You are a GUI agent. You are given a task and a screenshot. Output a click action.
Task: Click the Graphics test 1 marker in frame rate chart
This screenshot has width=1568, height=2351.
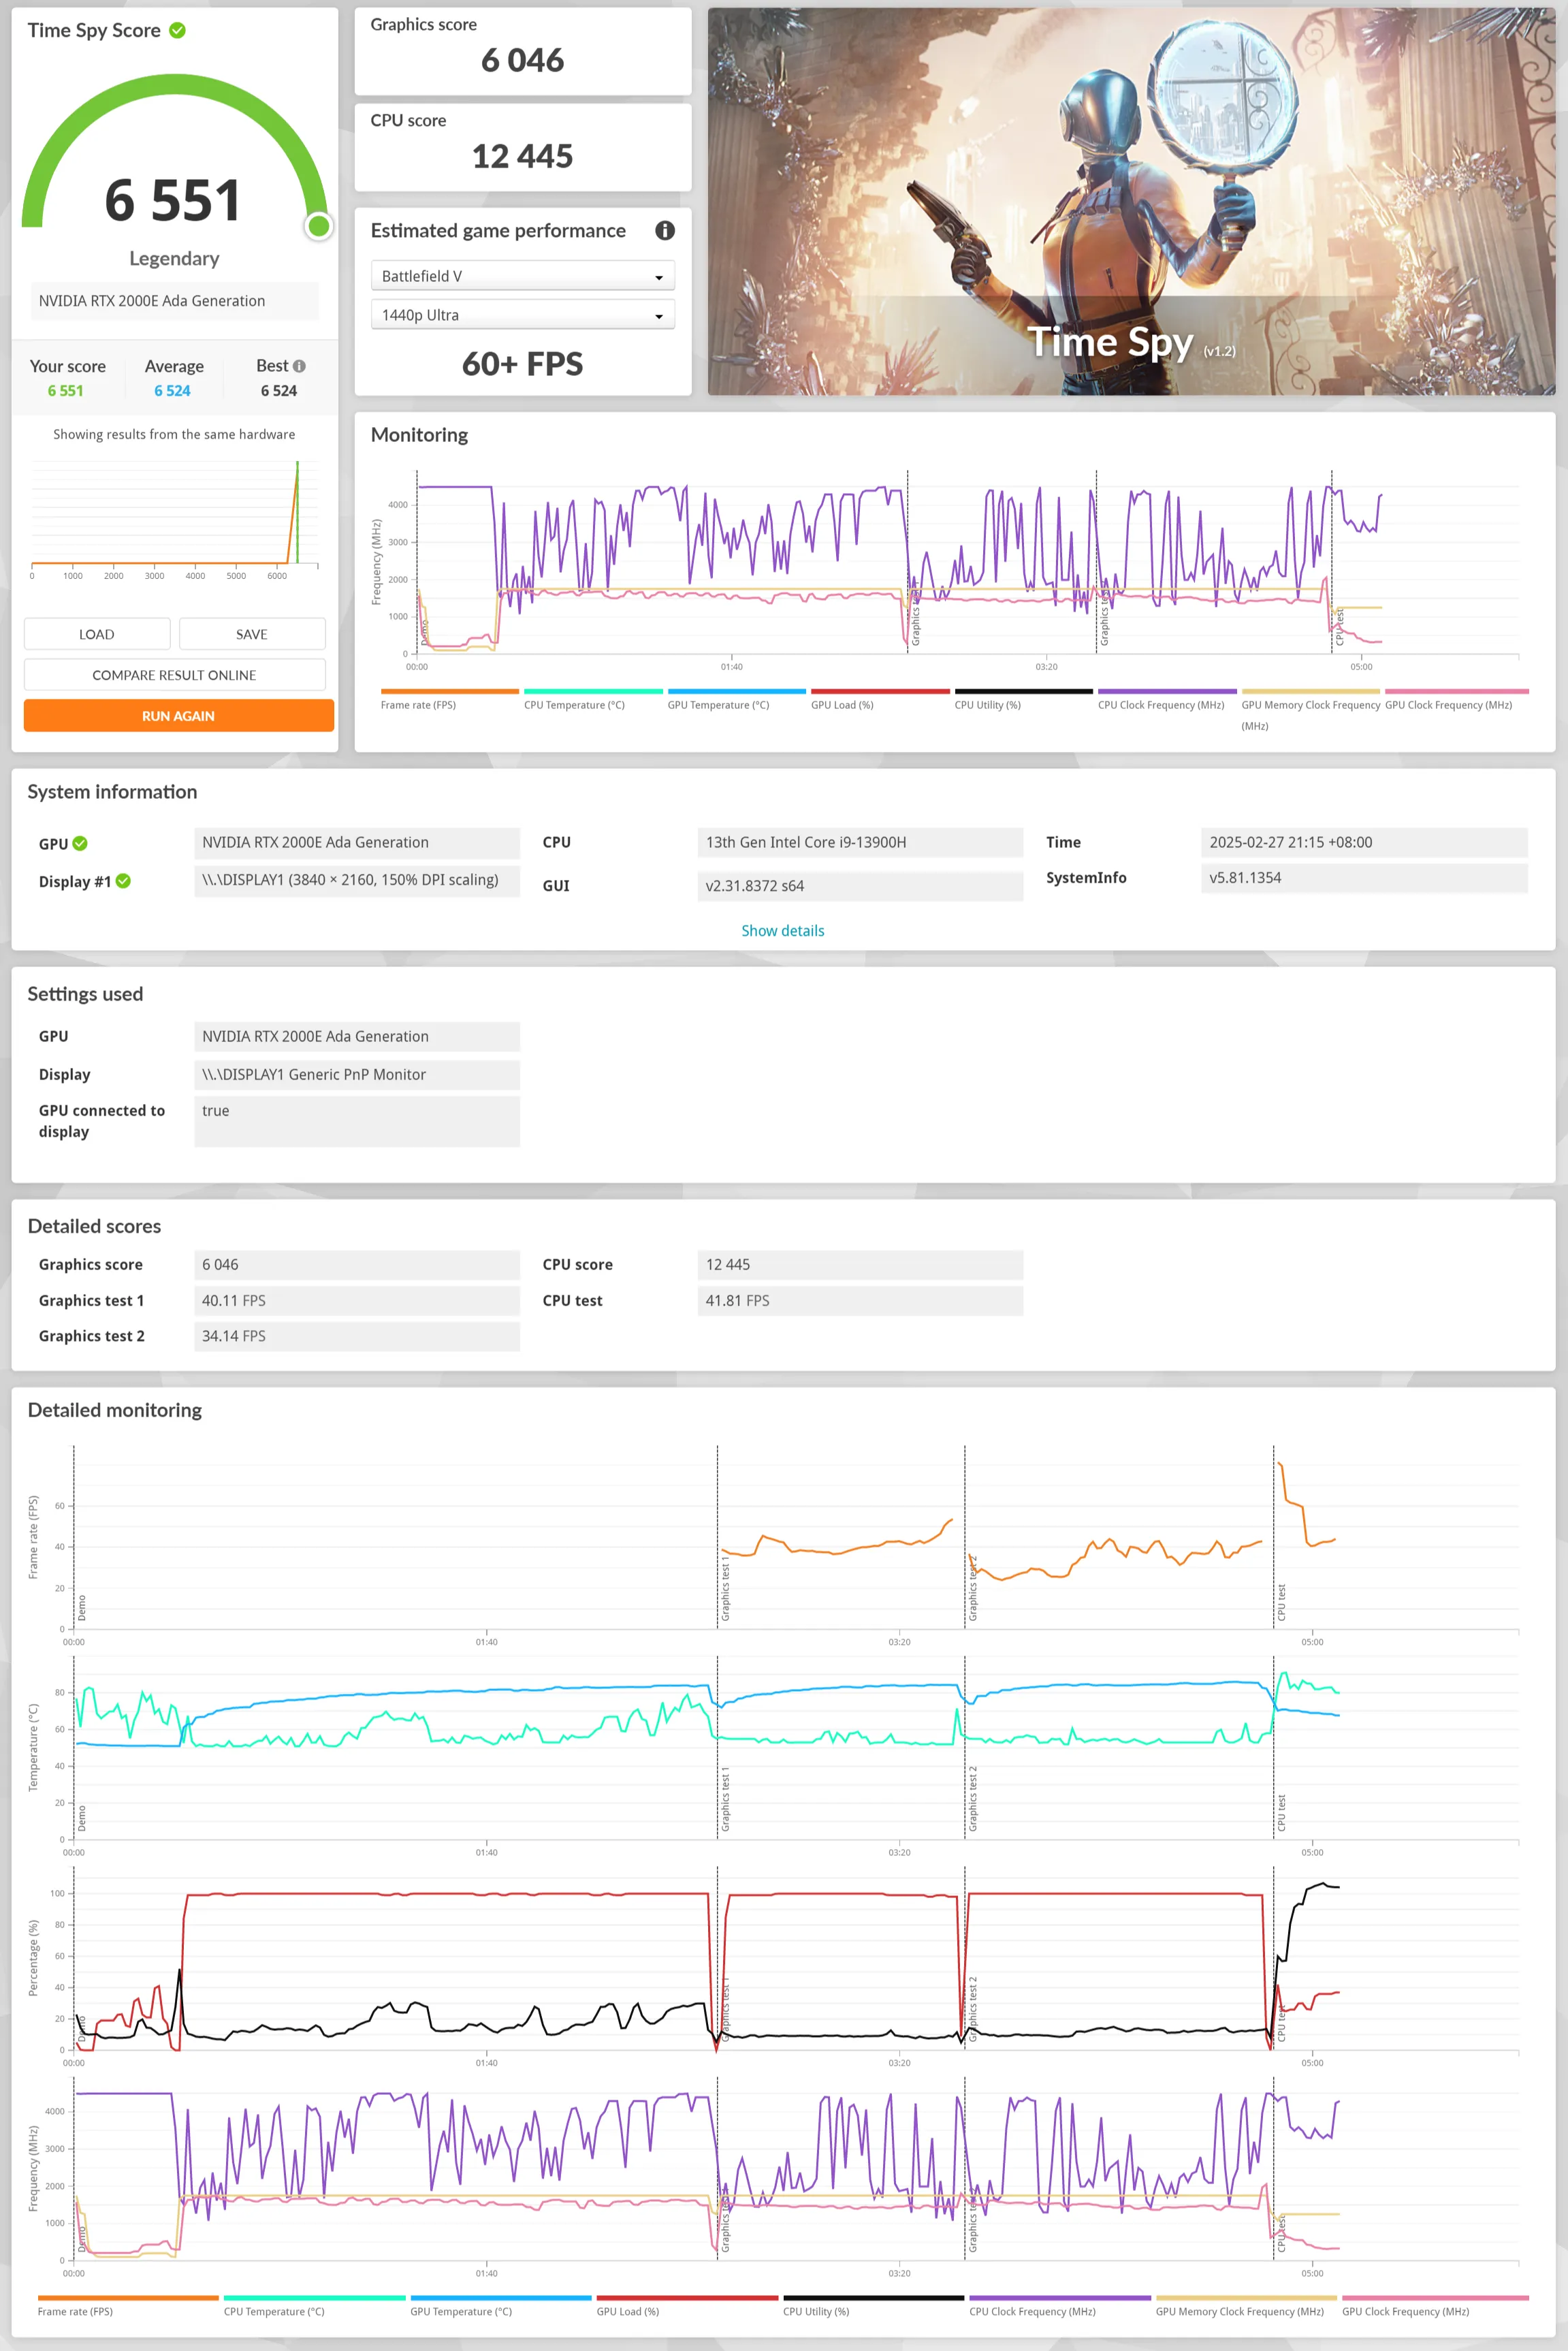[725, 1588]
